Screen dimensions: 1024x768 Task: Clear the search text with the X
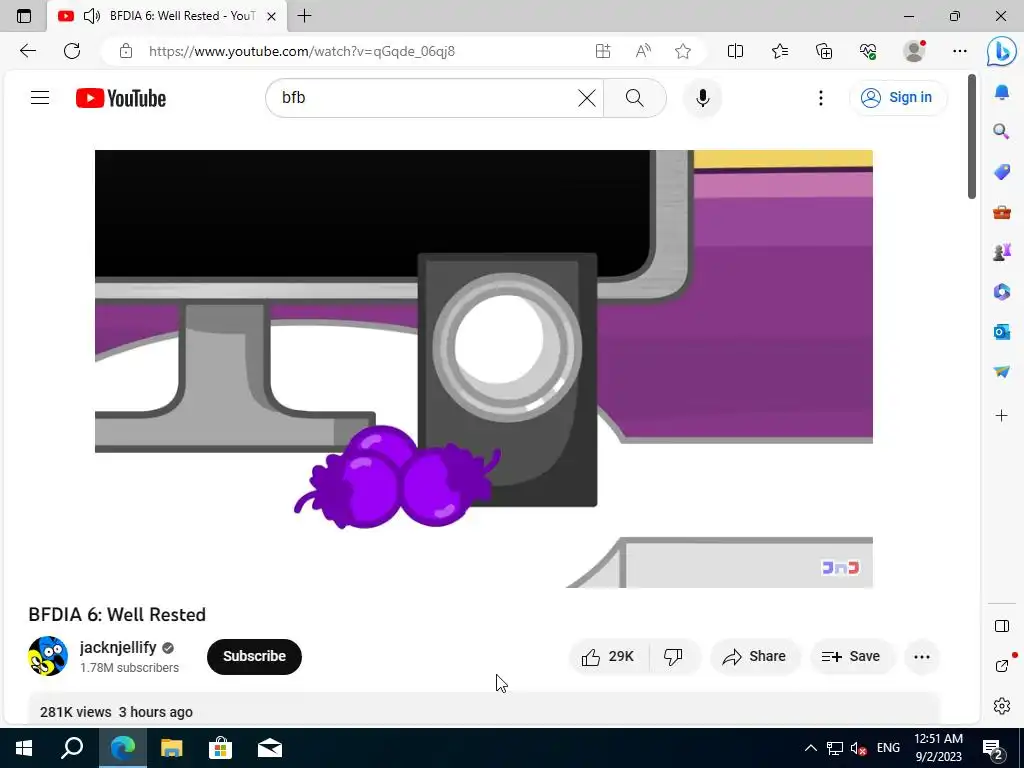[x=586, y=98]
